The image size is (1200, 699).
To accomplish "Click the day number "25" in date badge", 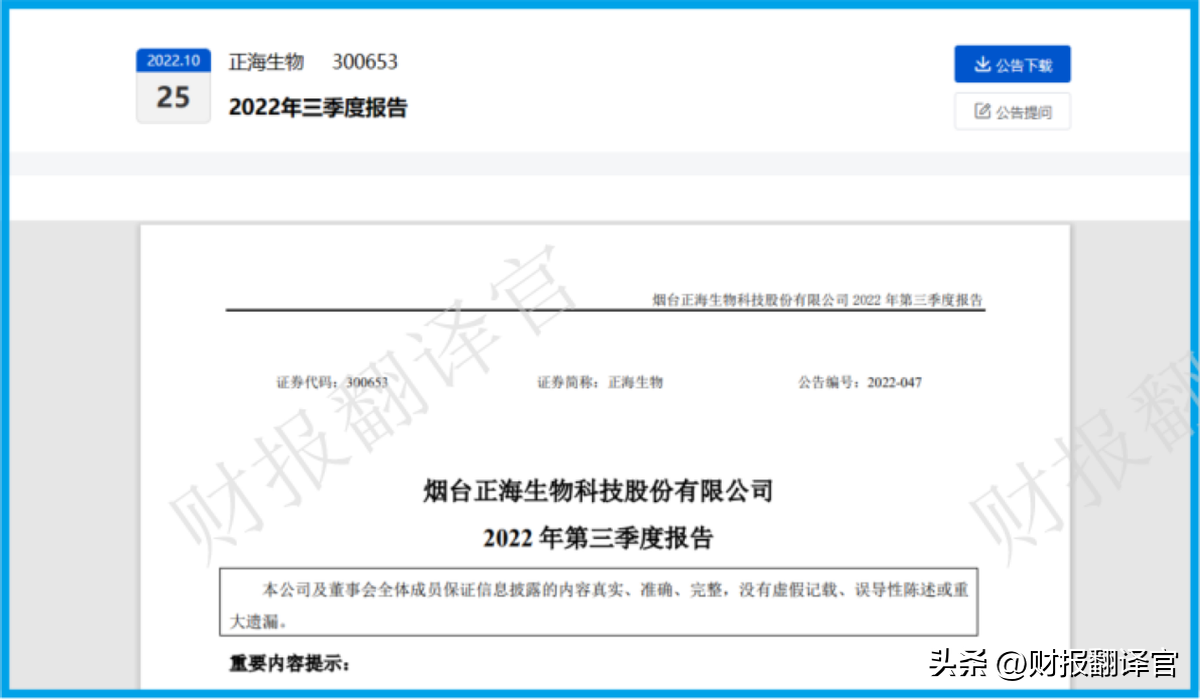I will [173, 97].
